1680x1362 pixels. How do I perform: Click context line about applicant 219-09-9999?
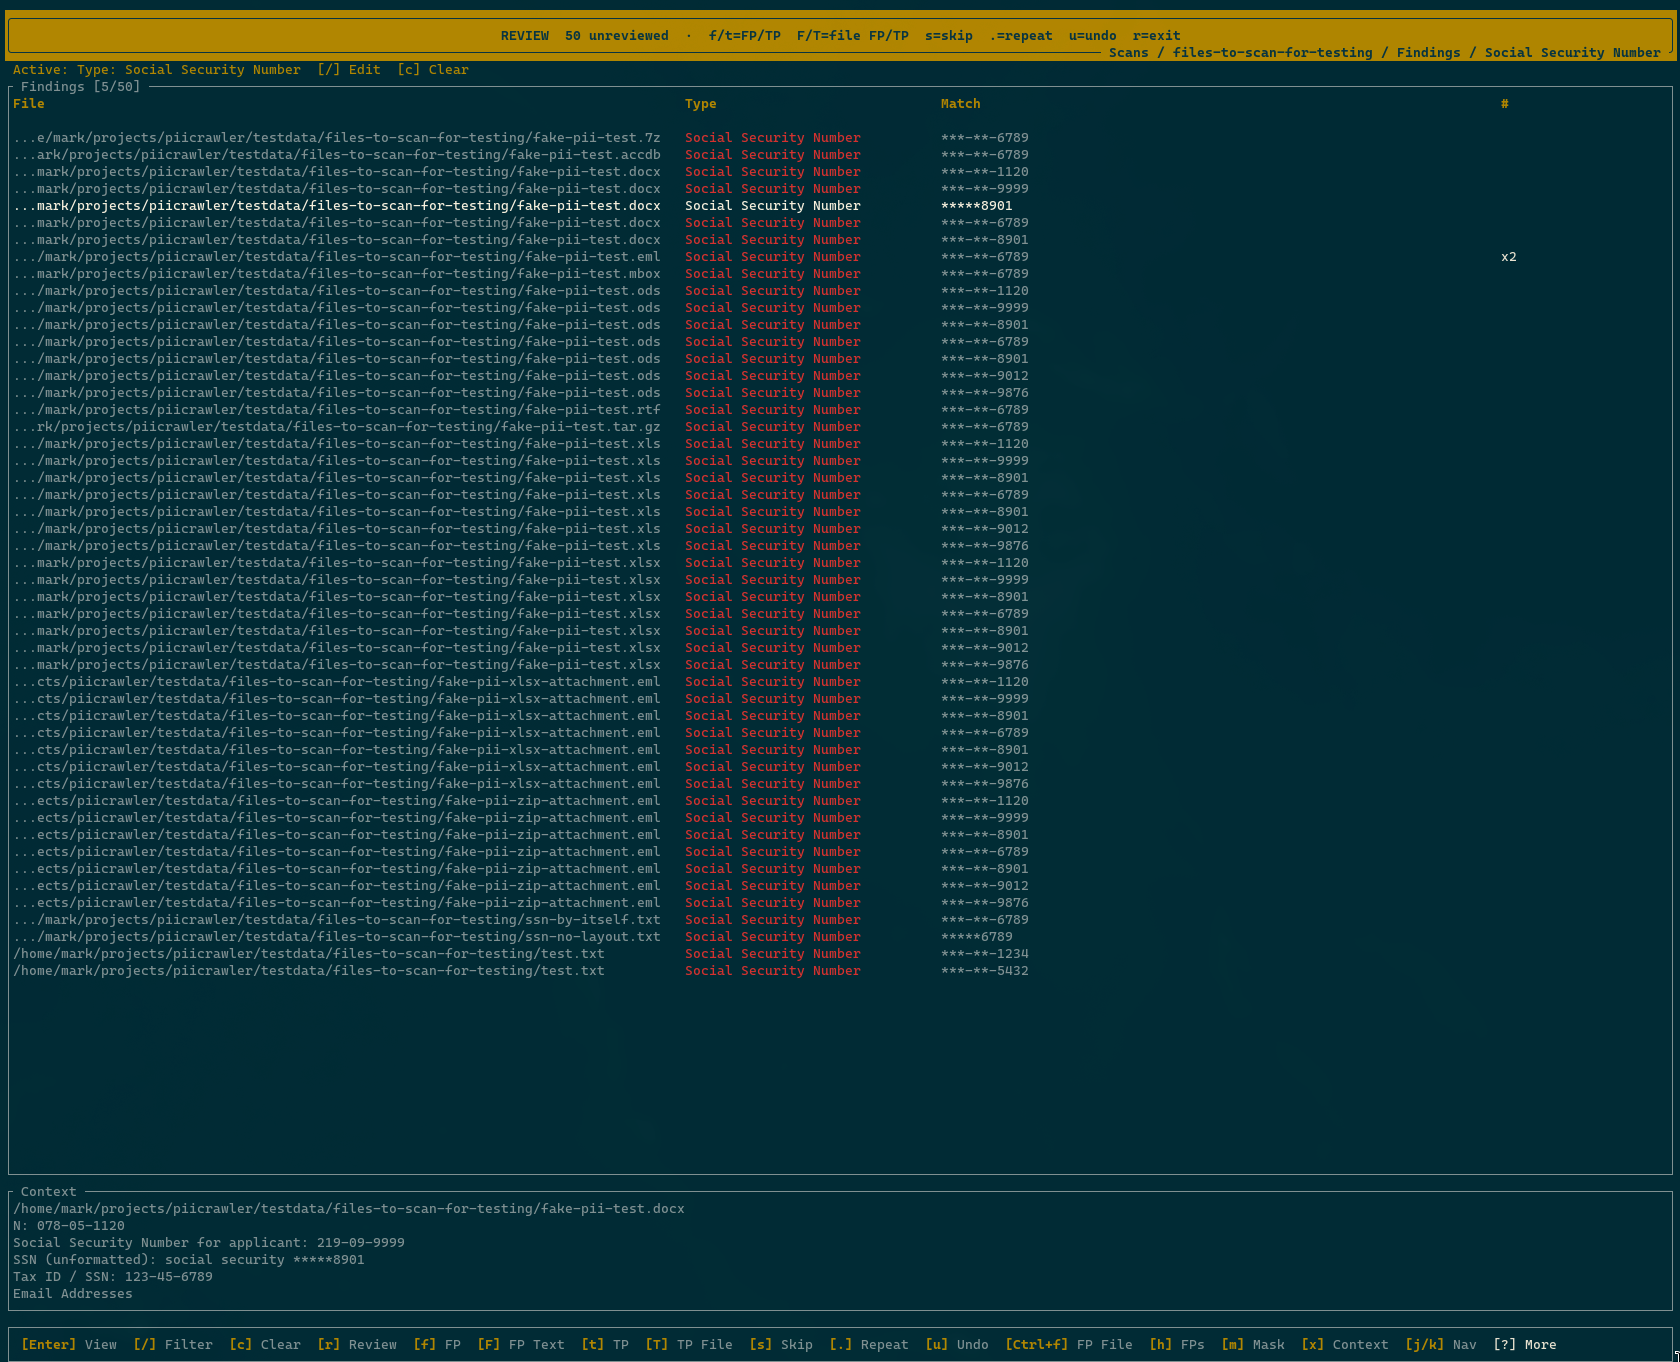209,1243
